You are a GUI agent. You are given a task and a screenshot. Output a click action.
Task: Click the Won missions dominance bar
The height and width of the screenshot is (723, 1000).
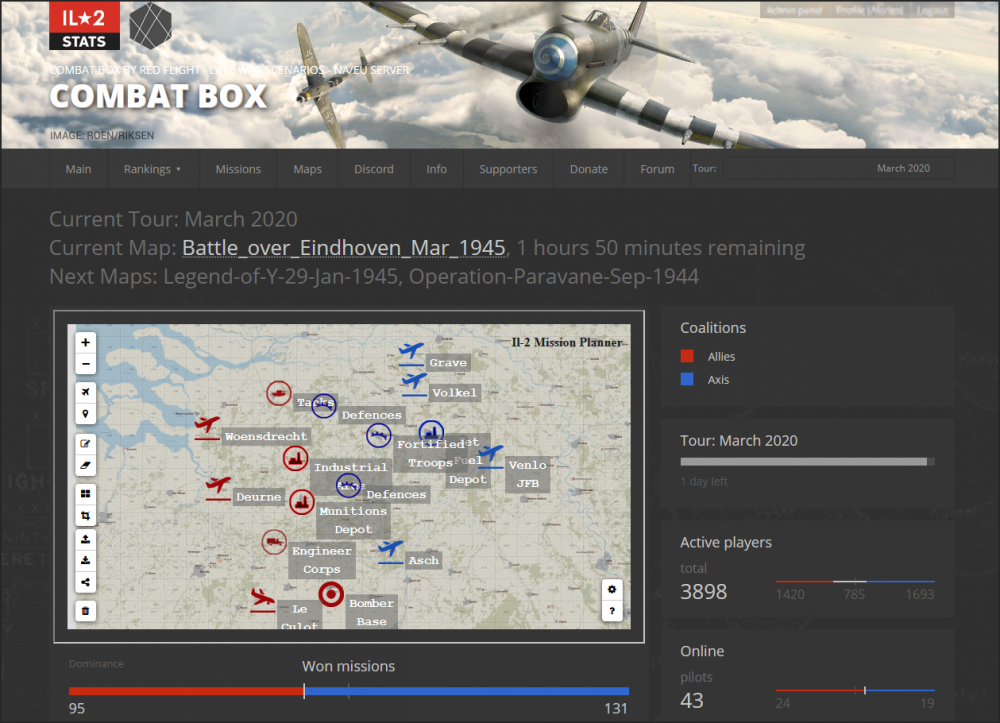click(348, 690)
